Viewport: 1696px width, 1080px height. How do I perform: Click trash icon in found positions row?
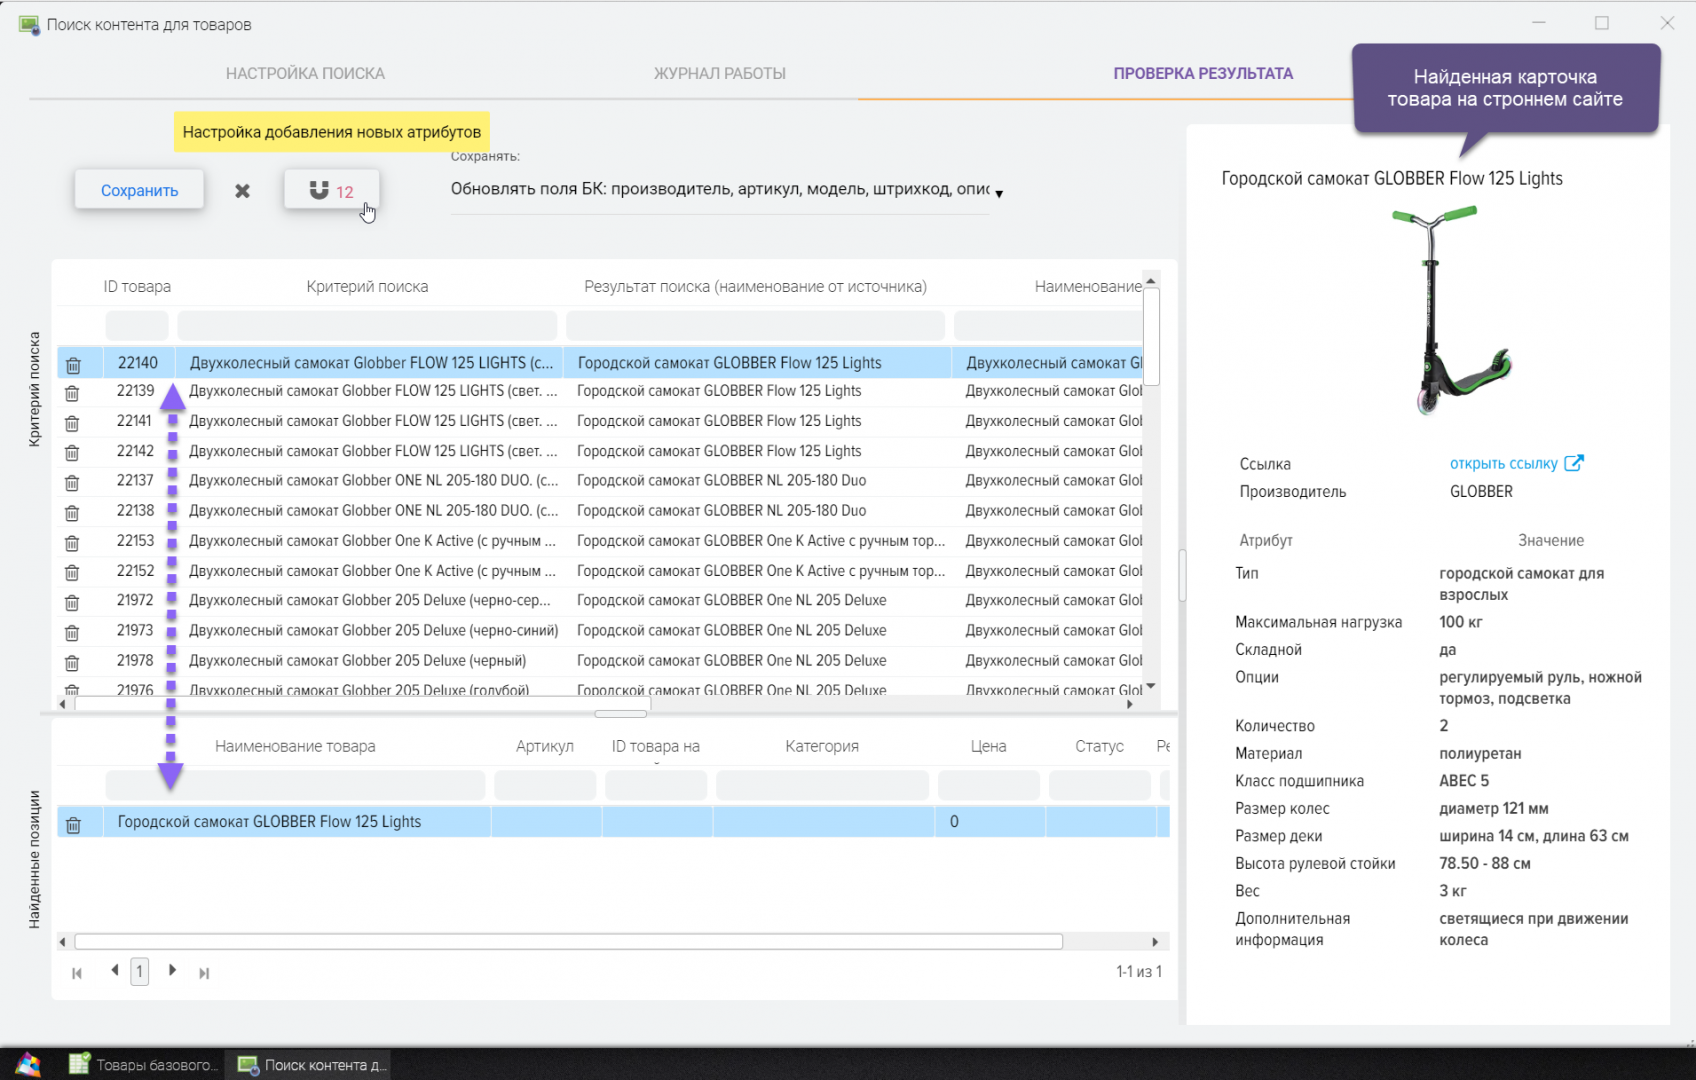pyautogui.click(x=73, y=825)
